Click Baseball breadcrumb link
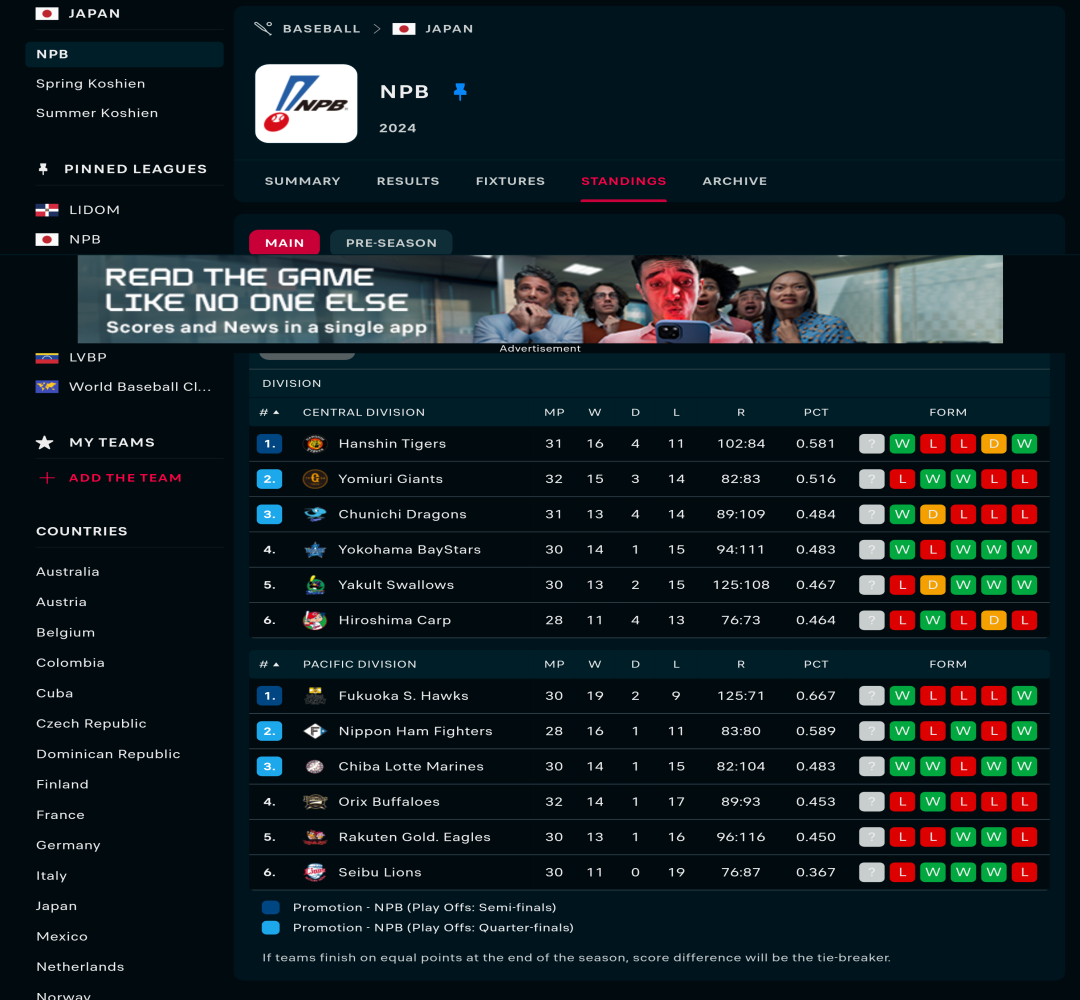 [x=322, y=28]
